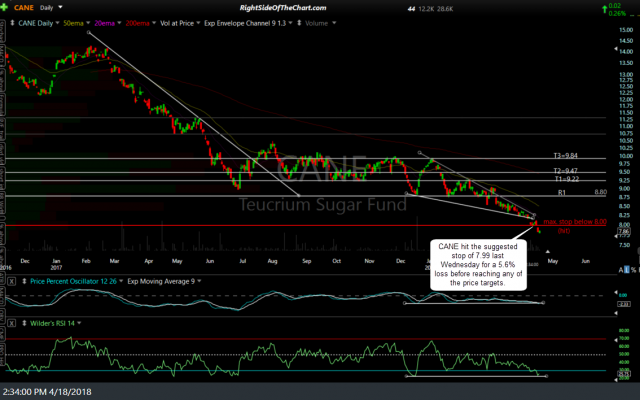Click the Jun label at right of time axis
Screen dimensions: 640x400
click(x=585, y=261)
